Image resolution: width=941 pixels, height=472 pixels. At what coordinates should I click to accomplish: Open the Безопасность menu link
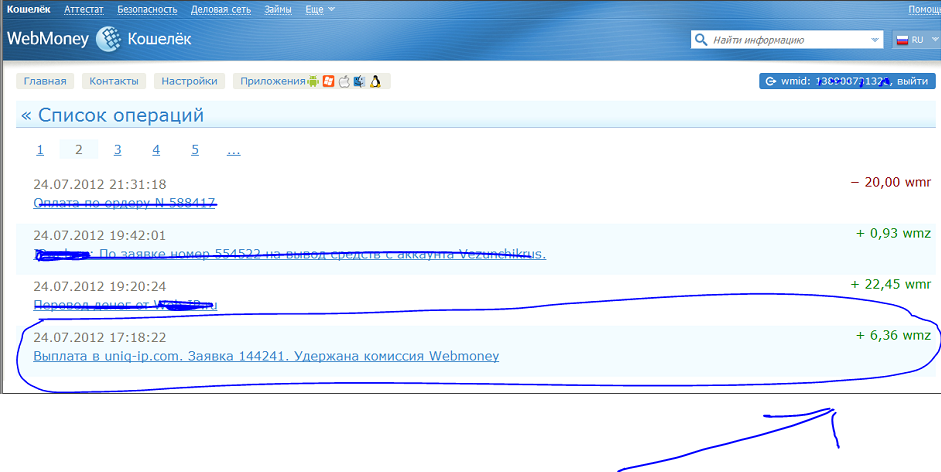click(147, 10)
